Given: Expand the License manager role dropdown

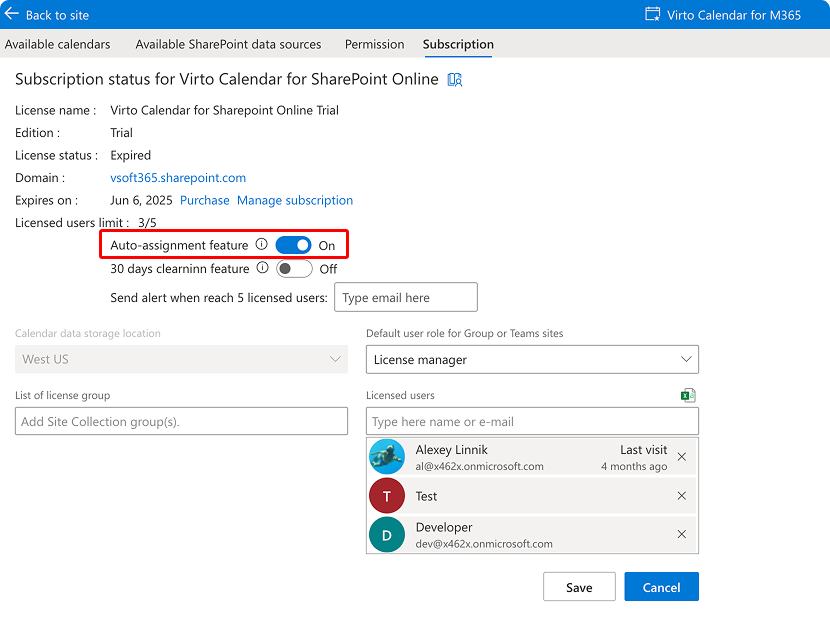Looking at the screenshot, I should point(532,359).
